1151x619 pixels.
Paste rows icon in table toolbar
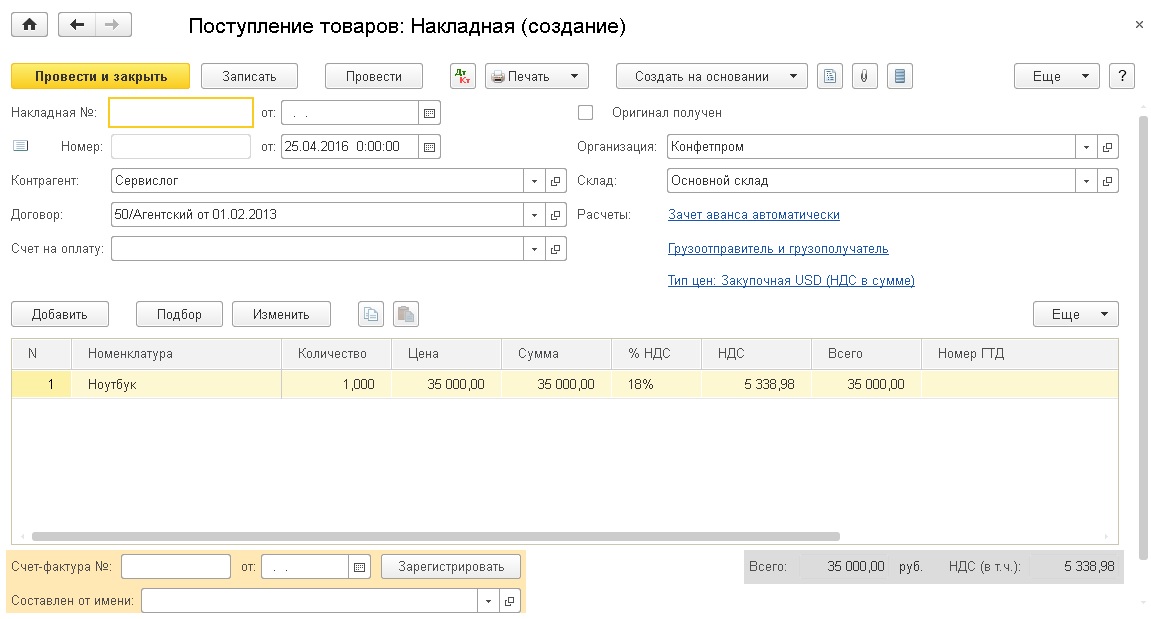(x=406, y=314)
